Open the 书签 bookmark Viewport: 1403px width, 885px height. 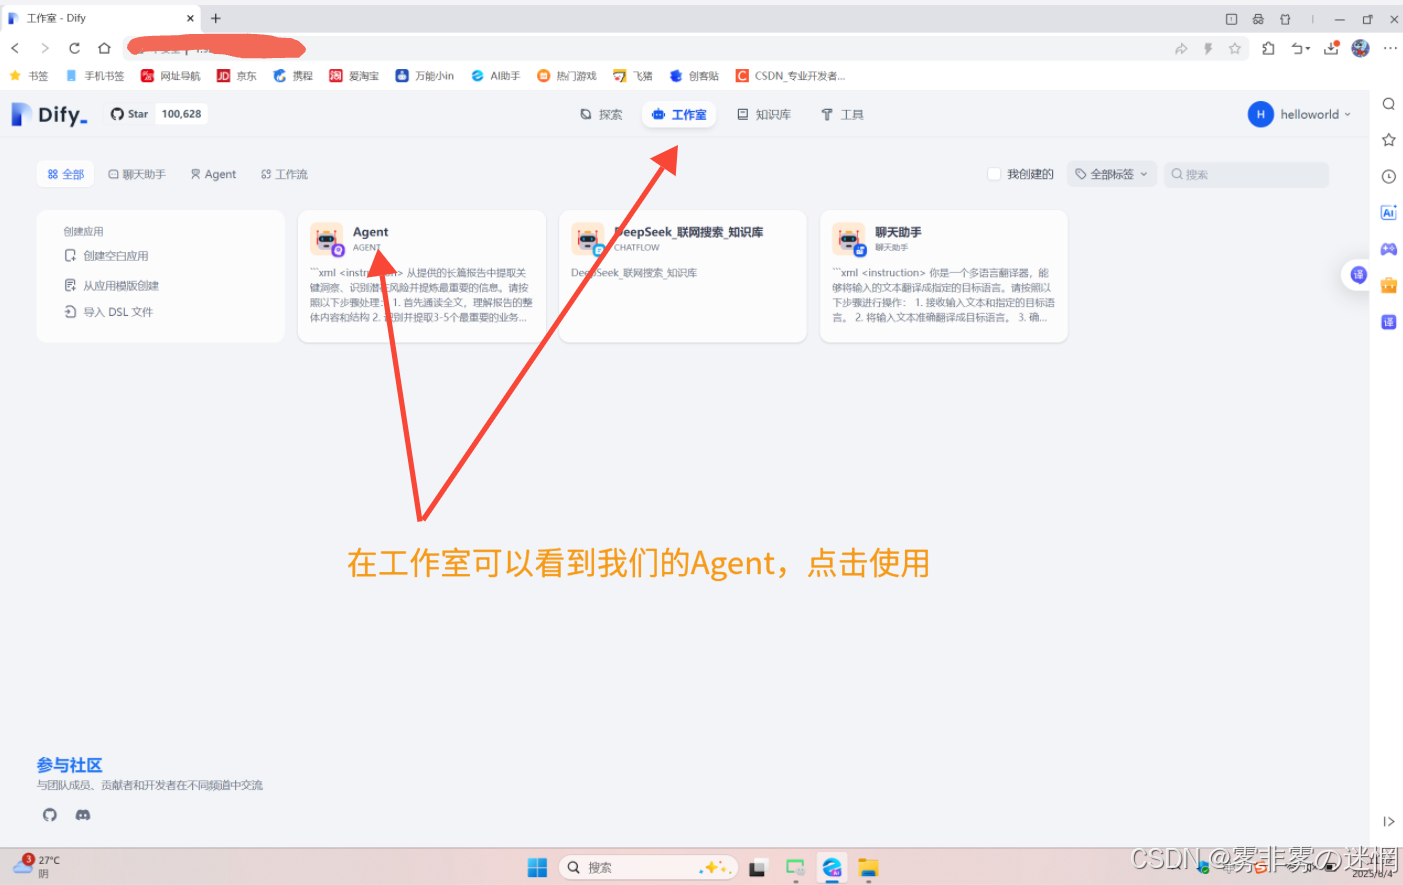coord(29,76)
